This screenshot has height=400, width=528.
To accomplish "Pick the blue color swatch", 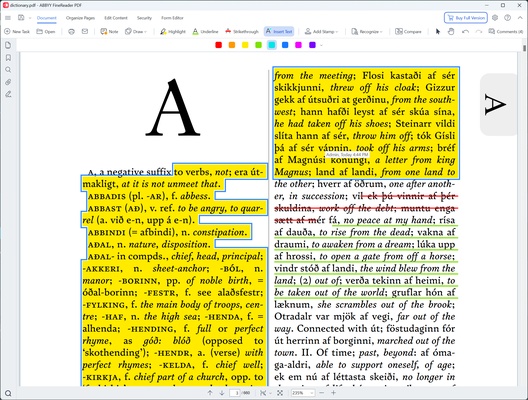I will coord(285,45).
